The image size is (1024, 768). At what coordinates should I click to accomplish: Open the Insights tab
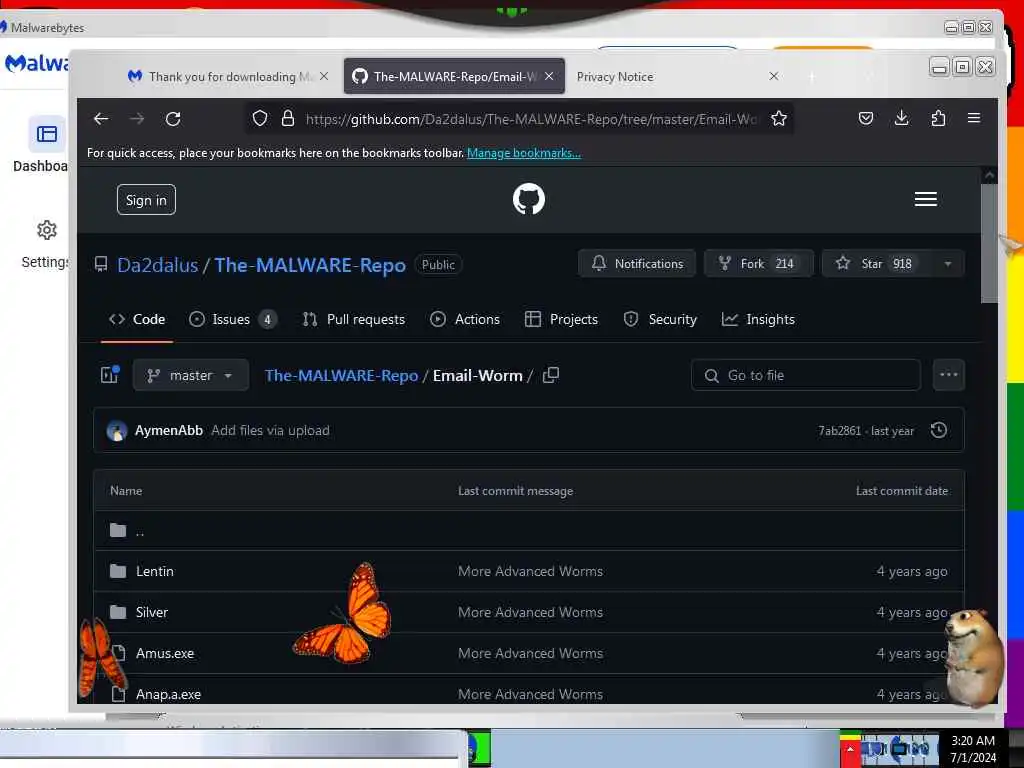758,319
